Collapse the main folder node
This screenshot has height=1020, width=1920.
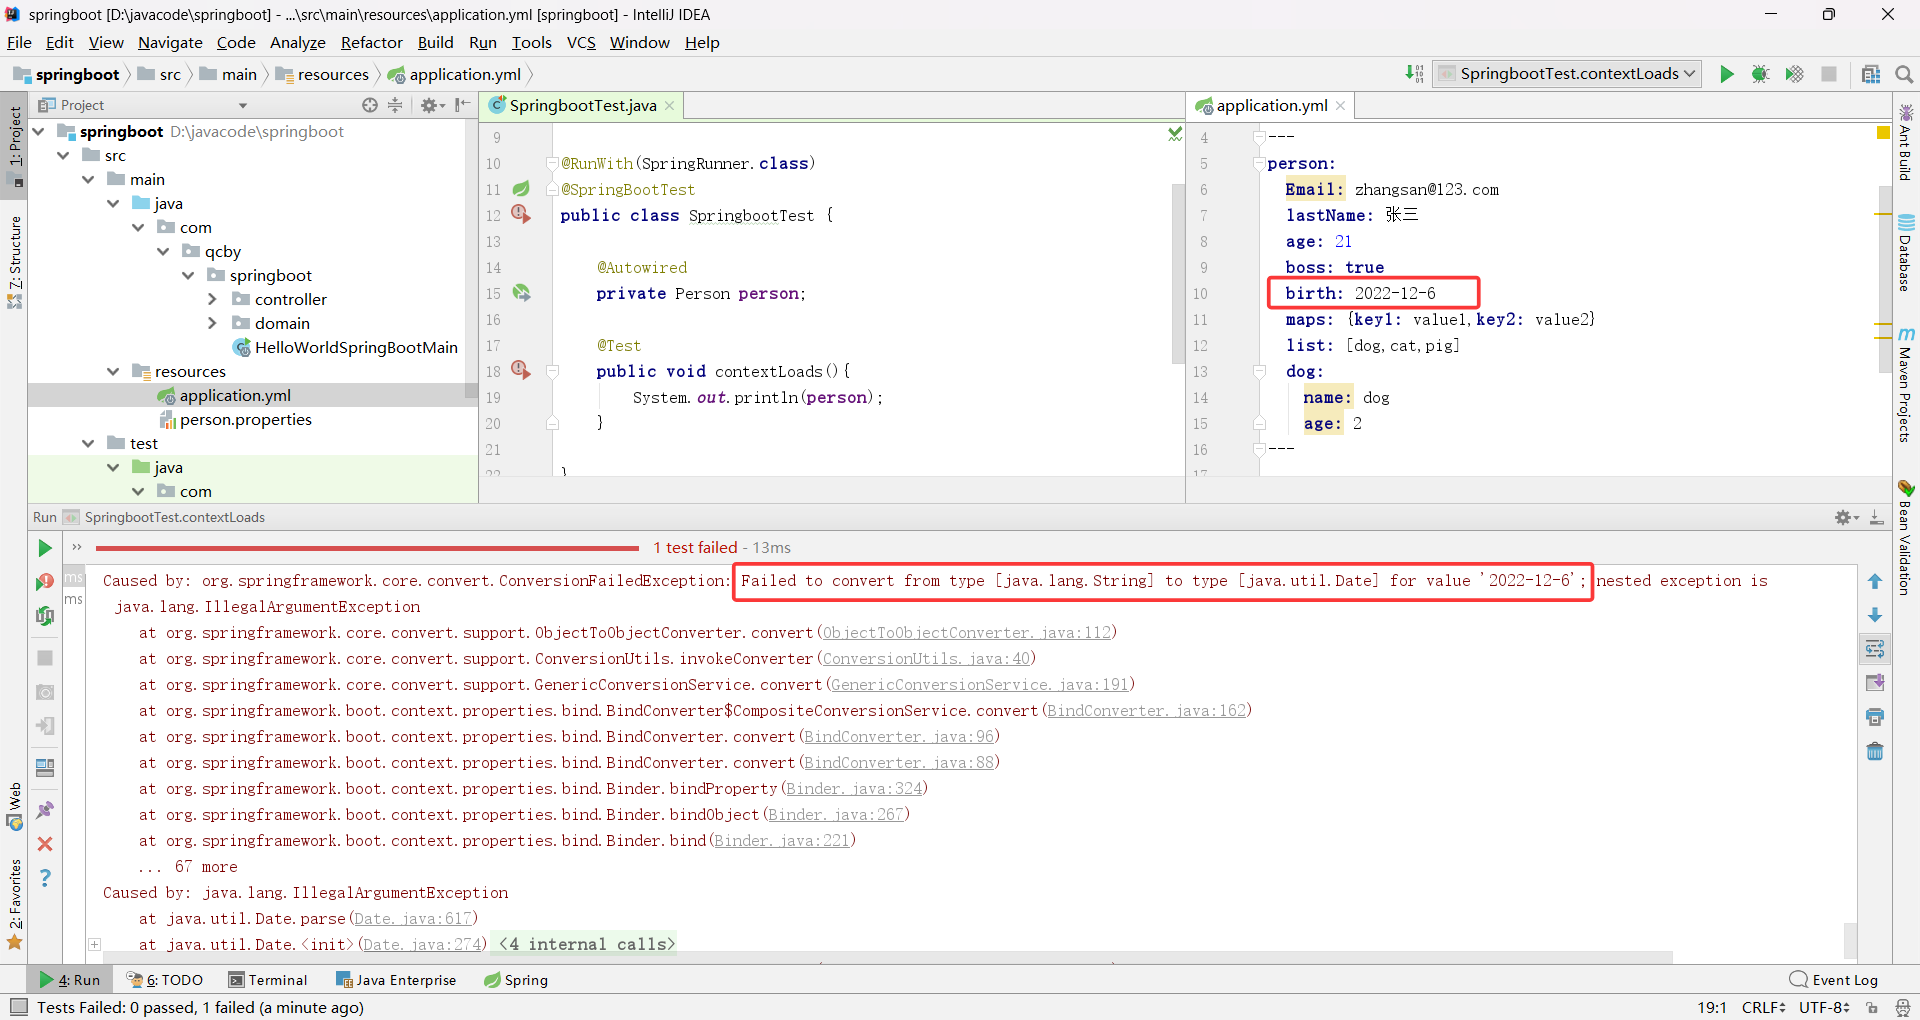89,179
